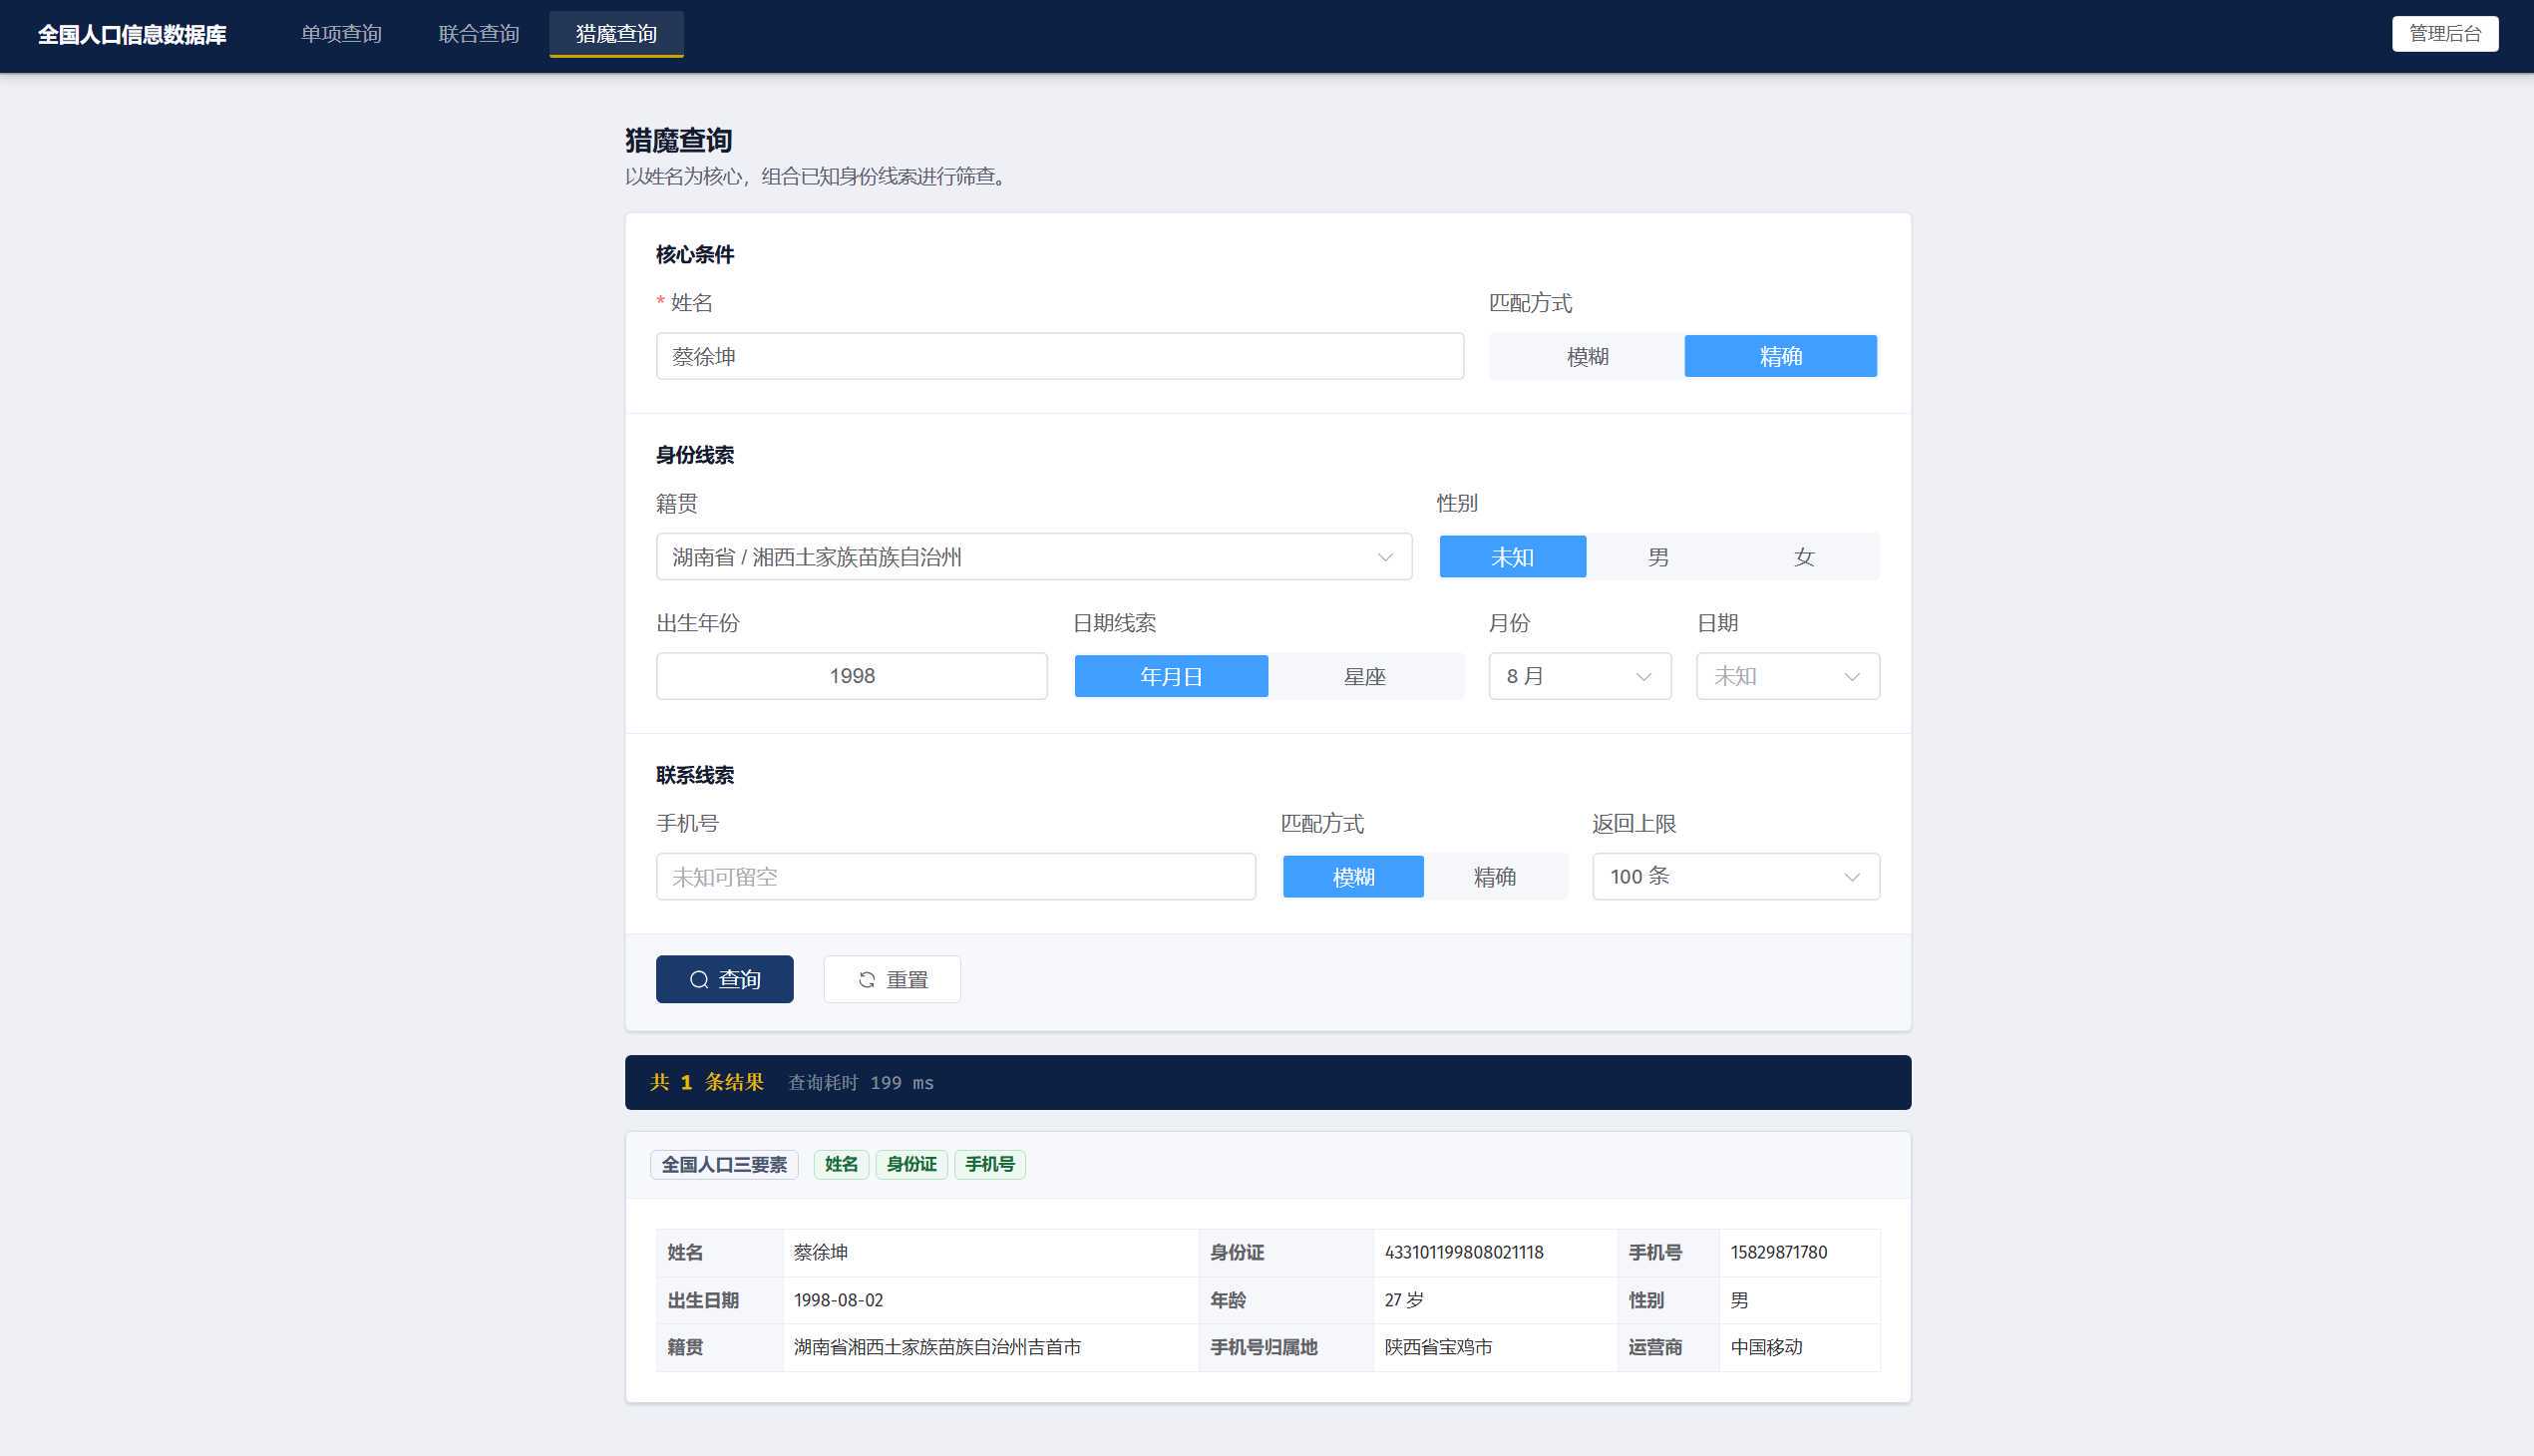Click the 全国人口三要素 source tag
This screenshot has width=2534, height=1456.
[724, 1165]
